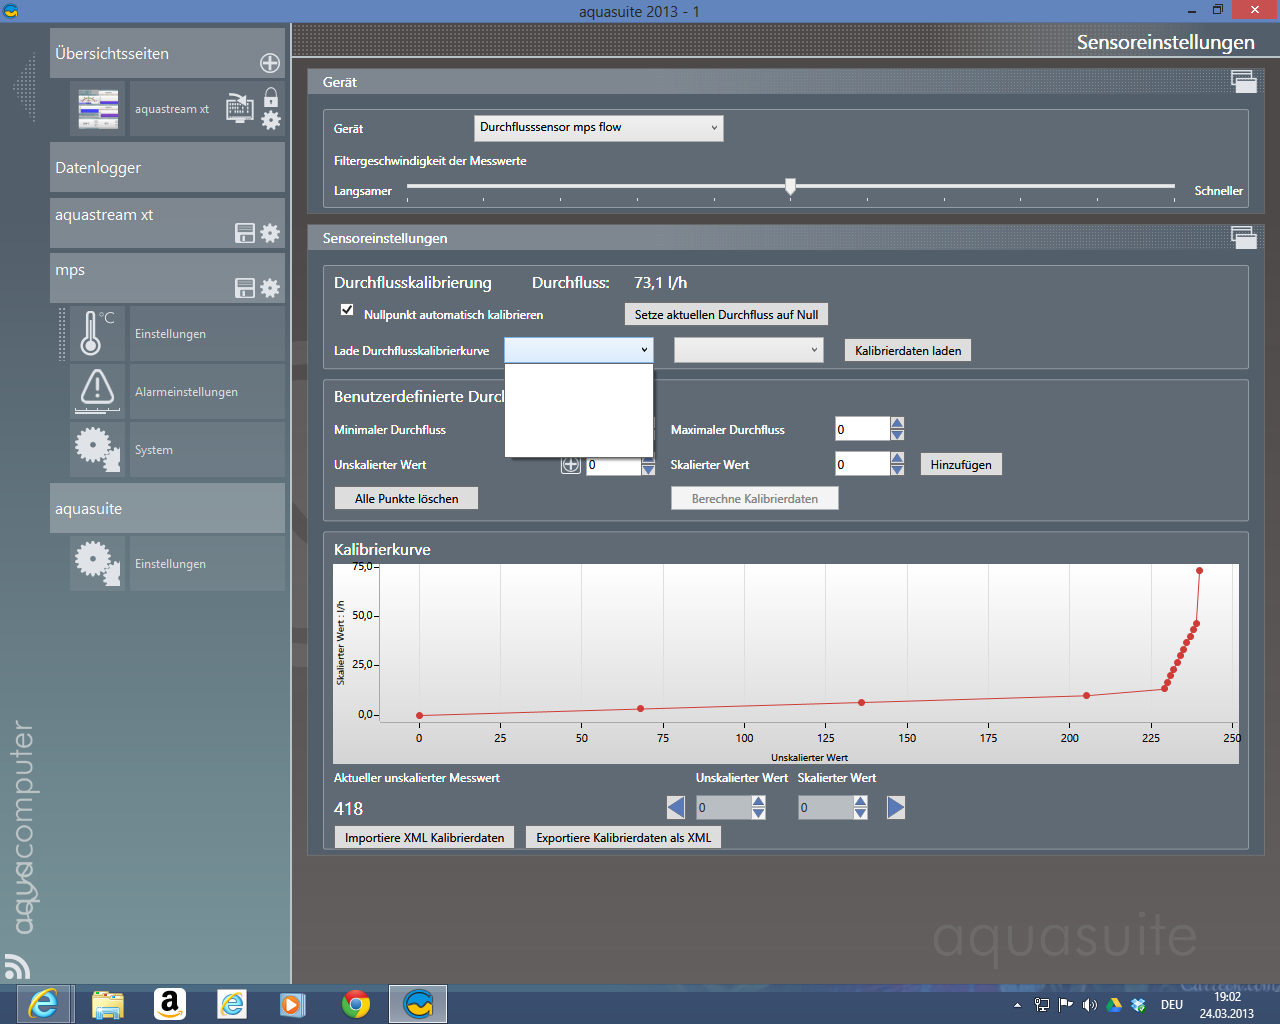Click the right blue arrow under Kalibrierkurve
Viewport: 1280px width, 1024px height.
point(896,807)
